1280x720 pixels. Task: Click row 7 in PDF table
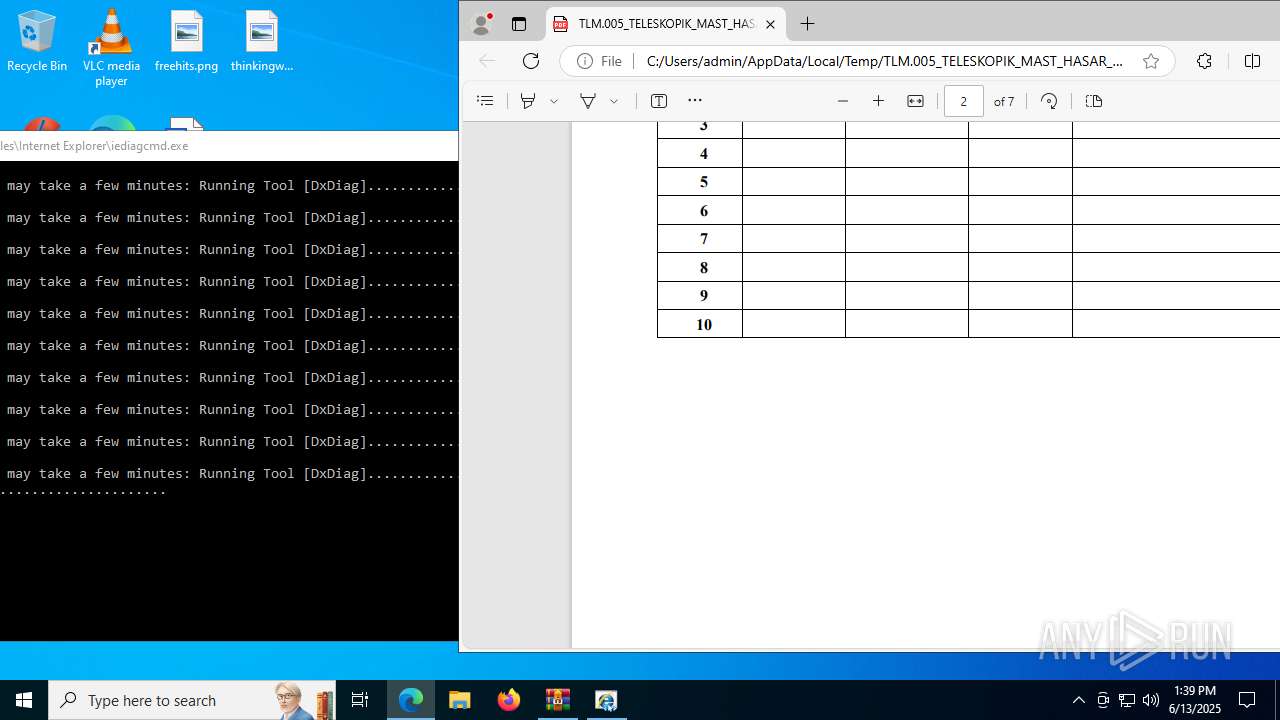(968, 238)
